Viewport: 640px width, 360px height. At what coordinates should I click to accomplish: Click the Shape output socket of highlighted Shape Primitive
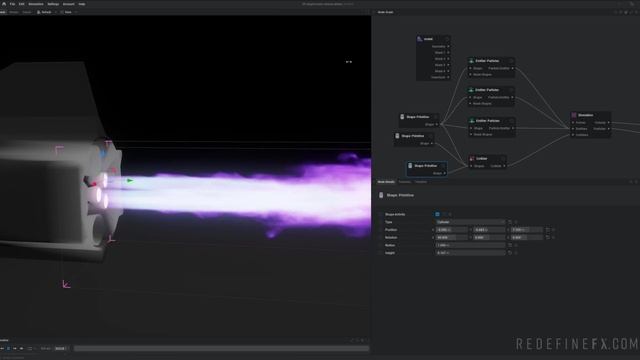coord(444,173)
